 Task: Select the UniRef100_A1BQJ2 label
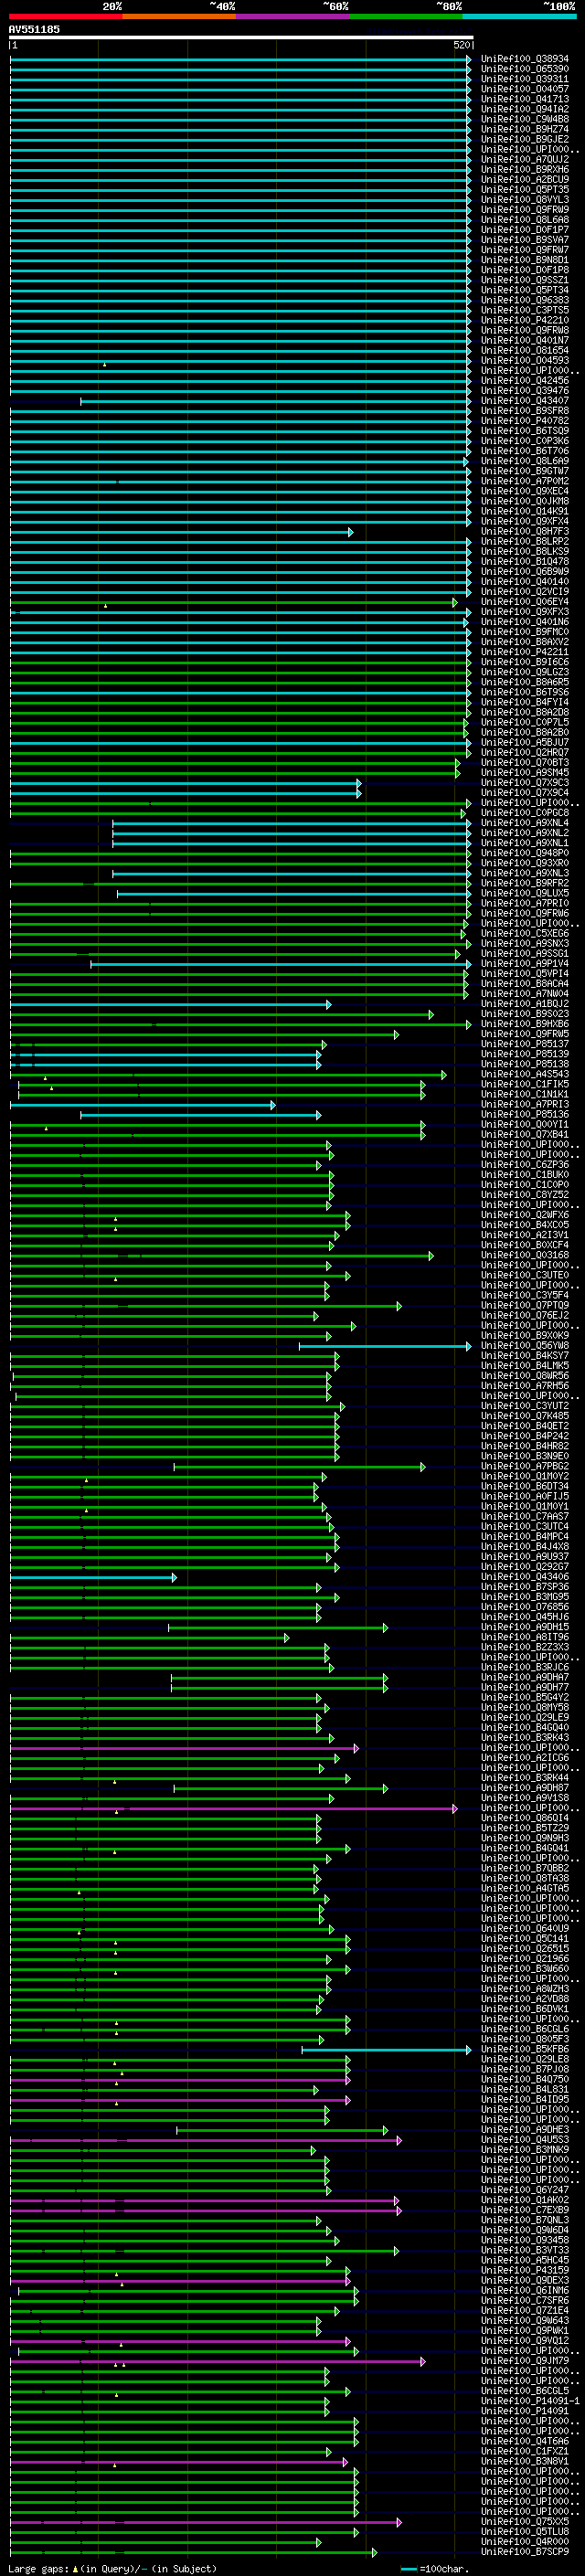click(x=524, y=1004)
